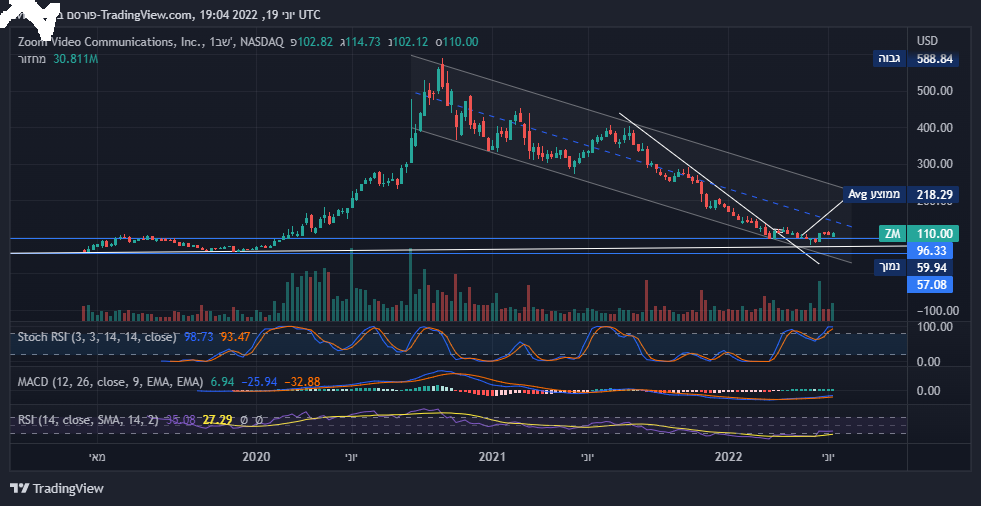
Task: Click the MACD histogram value 6.94
Action: 221,381
